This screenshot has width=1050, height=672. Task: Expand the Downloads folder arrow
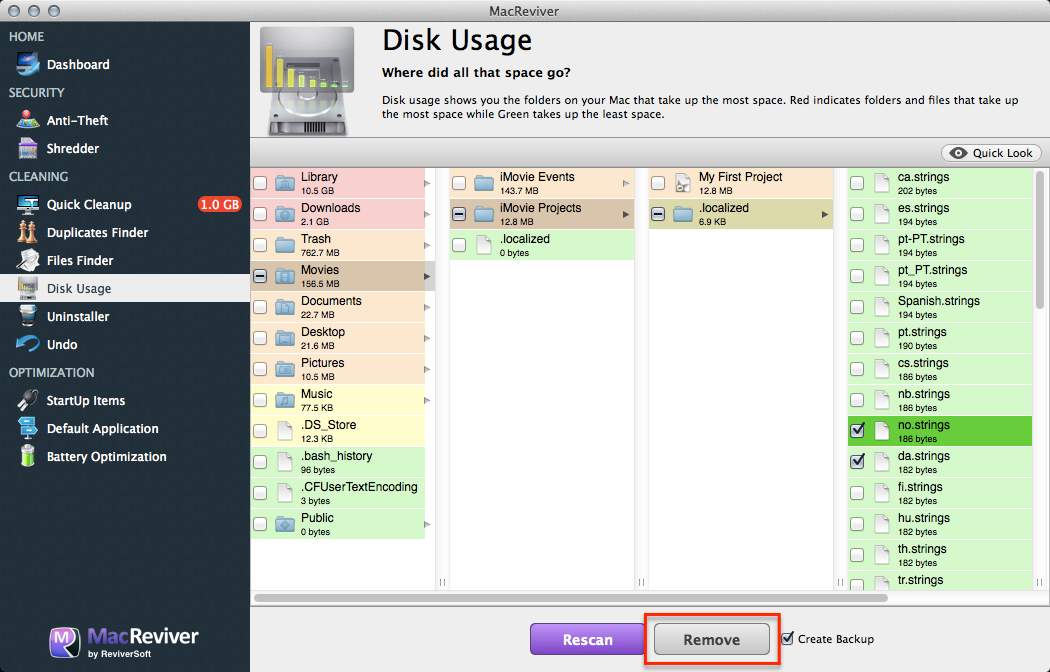click(427, 214)
